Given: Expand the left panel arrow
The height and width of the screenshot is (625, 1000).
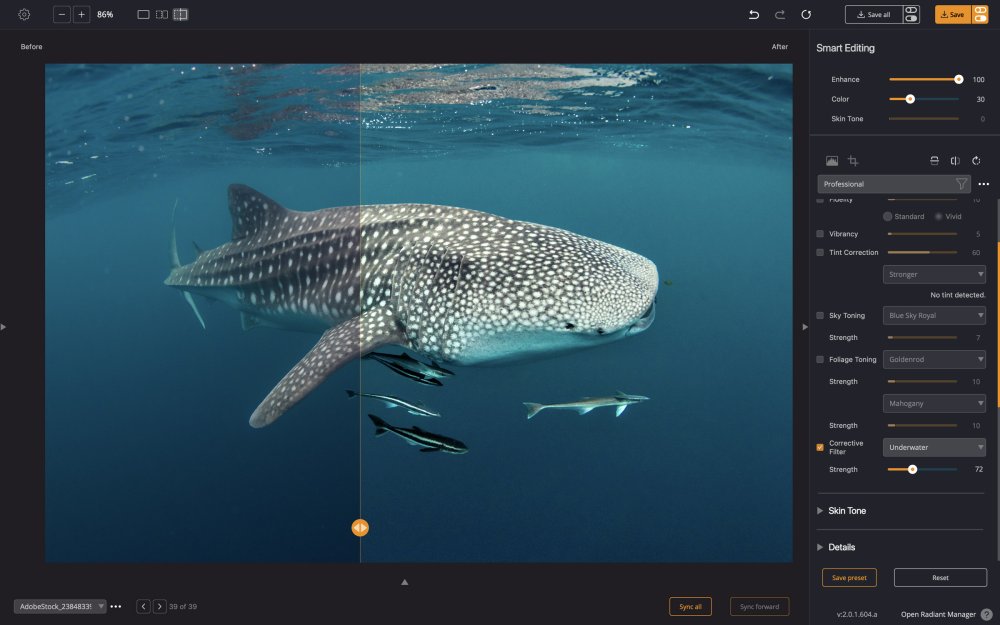Looking at the screenshot, I should pos(3,327).
